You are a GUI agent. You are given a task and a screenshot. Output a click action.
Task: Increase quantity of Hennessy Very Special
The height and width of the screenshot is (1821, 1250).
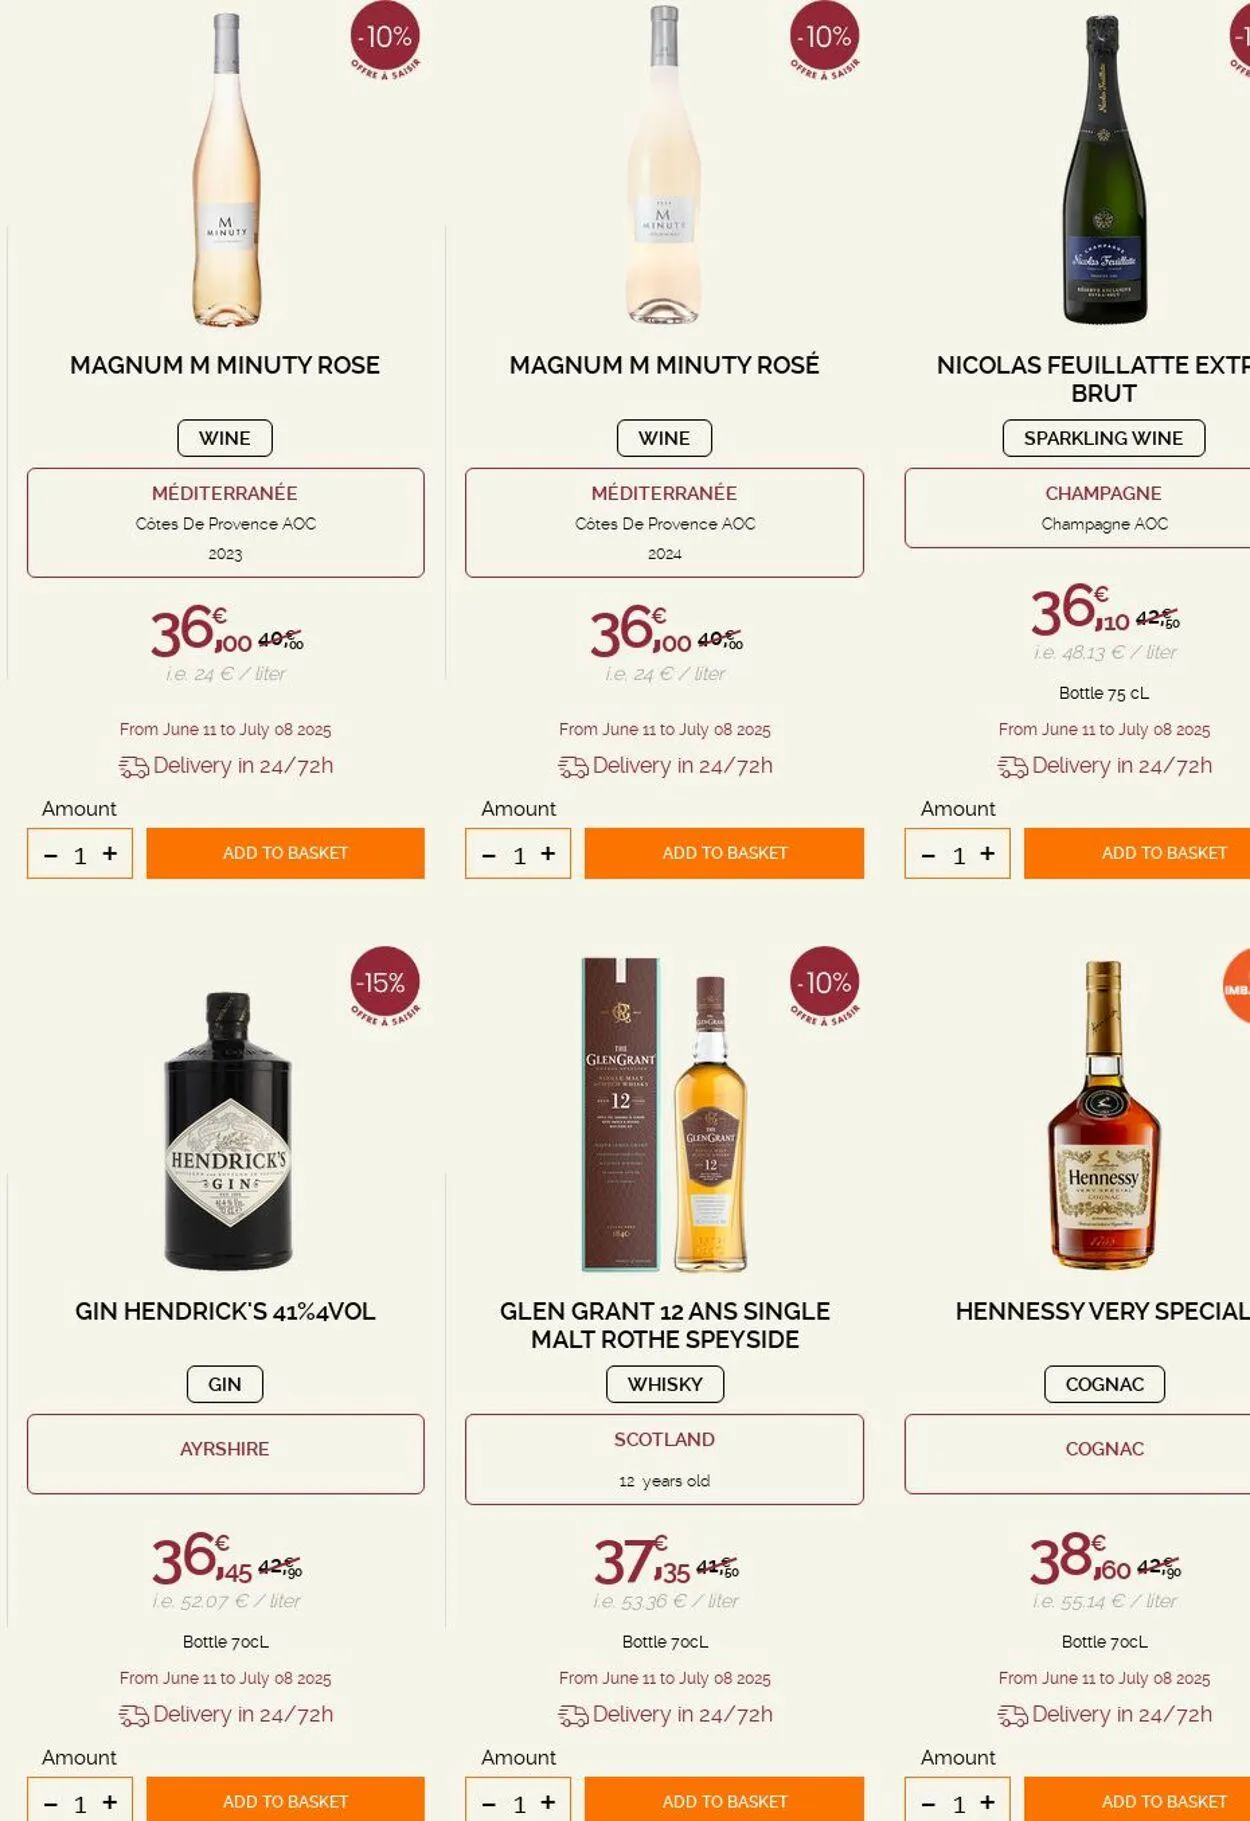tap(987, 1801)
